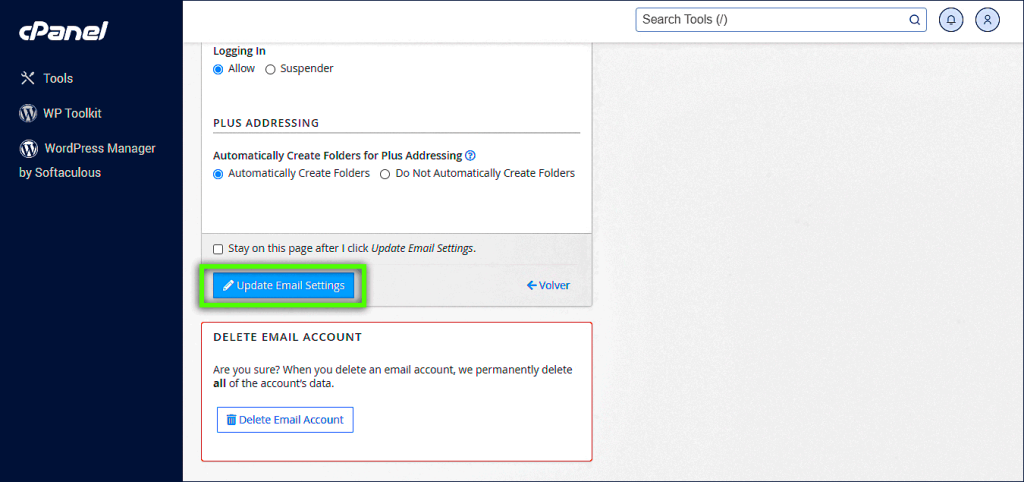The width and height of the screenshot is (1024, 482).
Task: Select the Allow logging in radio button
Action: point(218,69)
